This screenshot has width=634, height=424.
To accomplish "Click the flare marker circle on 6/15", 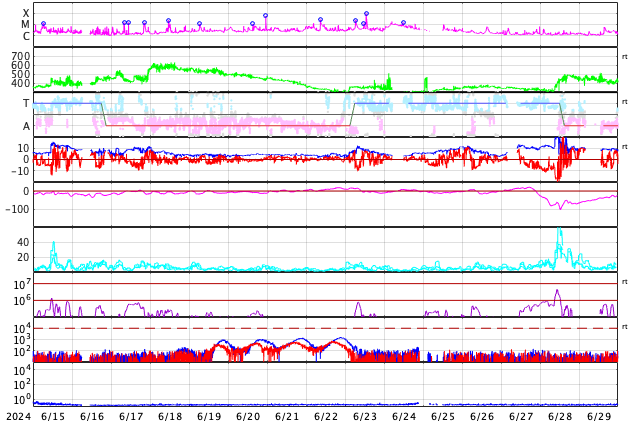I will [44, 24].
